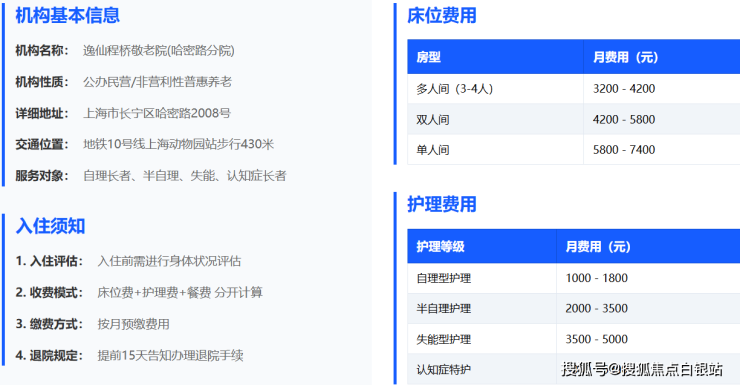
Task: Click the 护理等级 column header
Action: pos(482,246)
